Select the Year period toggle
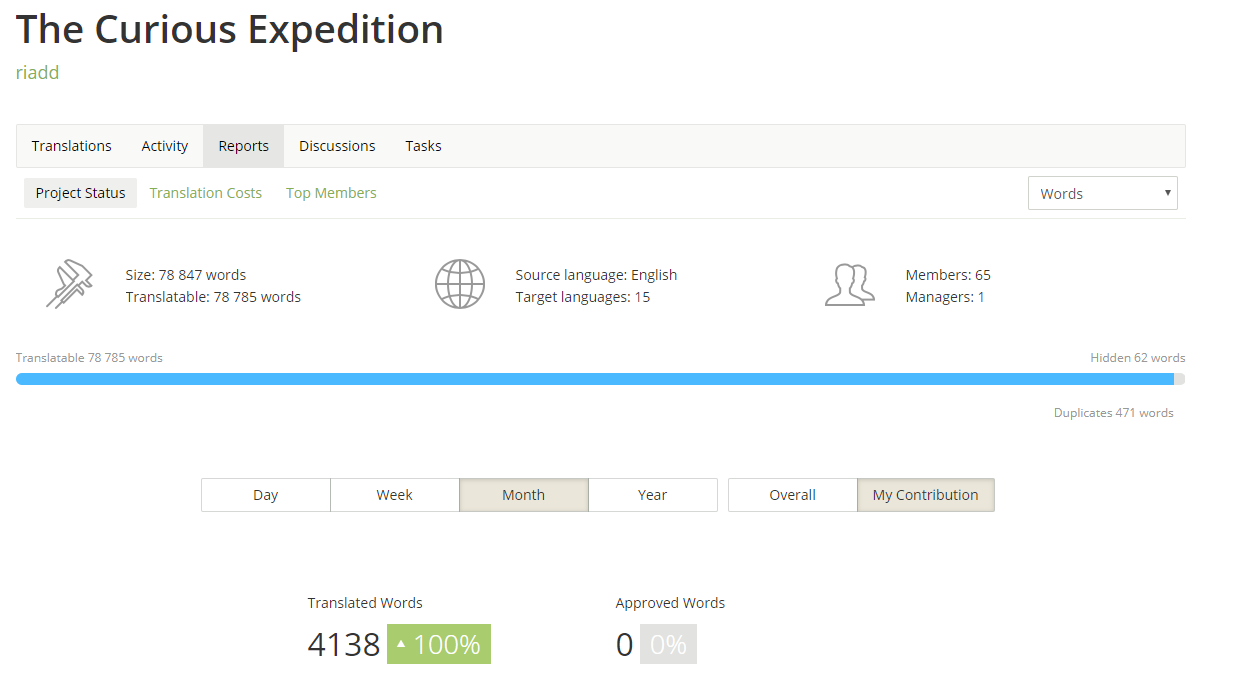This screenshot has width=1236, height=697. click(653, 495)
